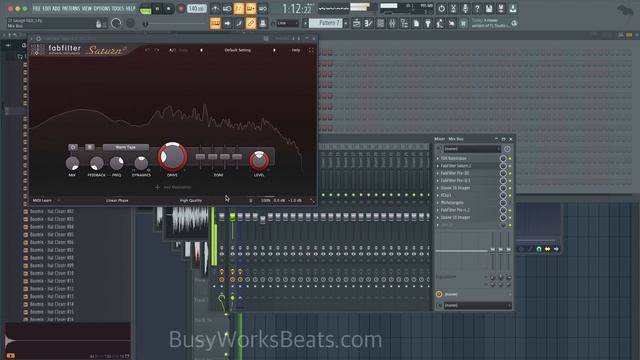This screenshot has width=640, height=360.
Task: Toggle the song/pattern mode switch
Action: click(x=145, y=9)
